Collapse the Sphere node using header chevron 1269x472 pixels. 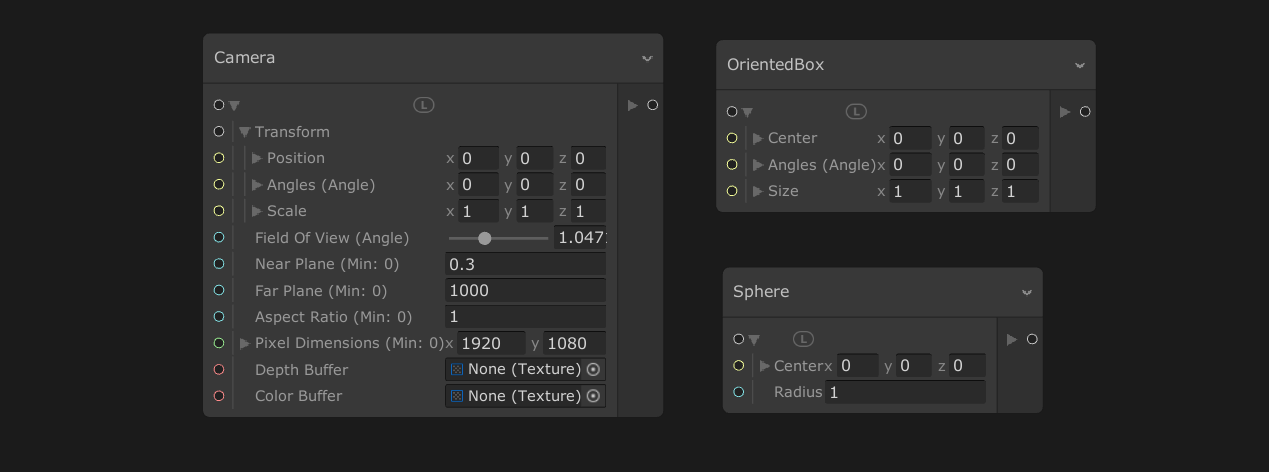[1027, 292]
